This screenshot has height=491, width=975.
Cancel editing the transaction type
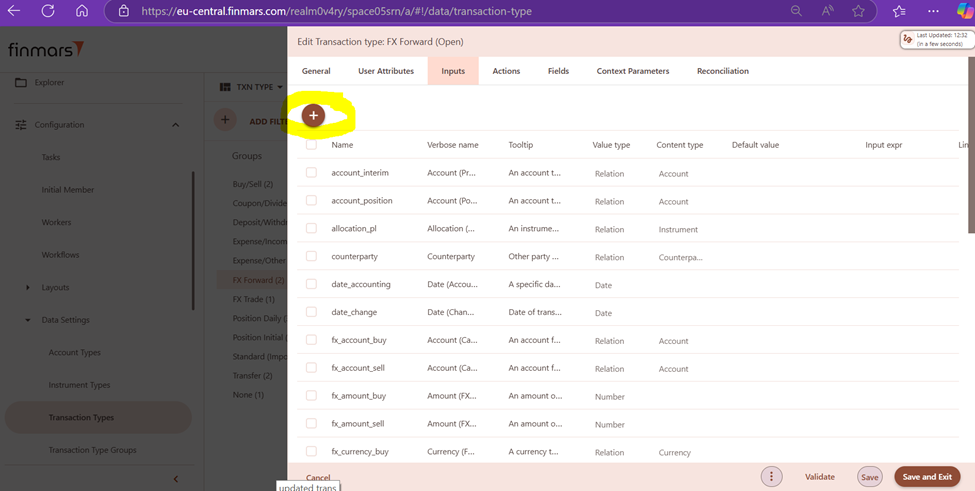[318, 477]
